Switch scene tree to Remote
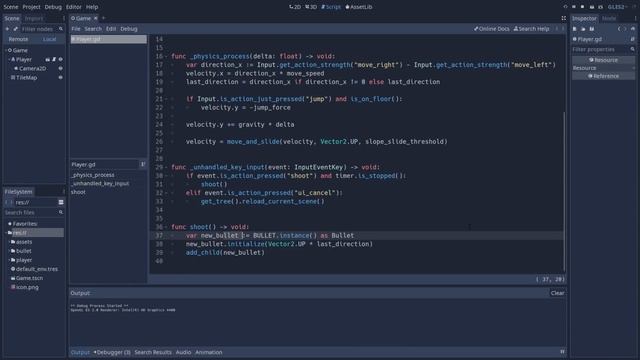Screen dimensions: 640x360 click(18, 39)
